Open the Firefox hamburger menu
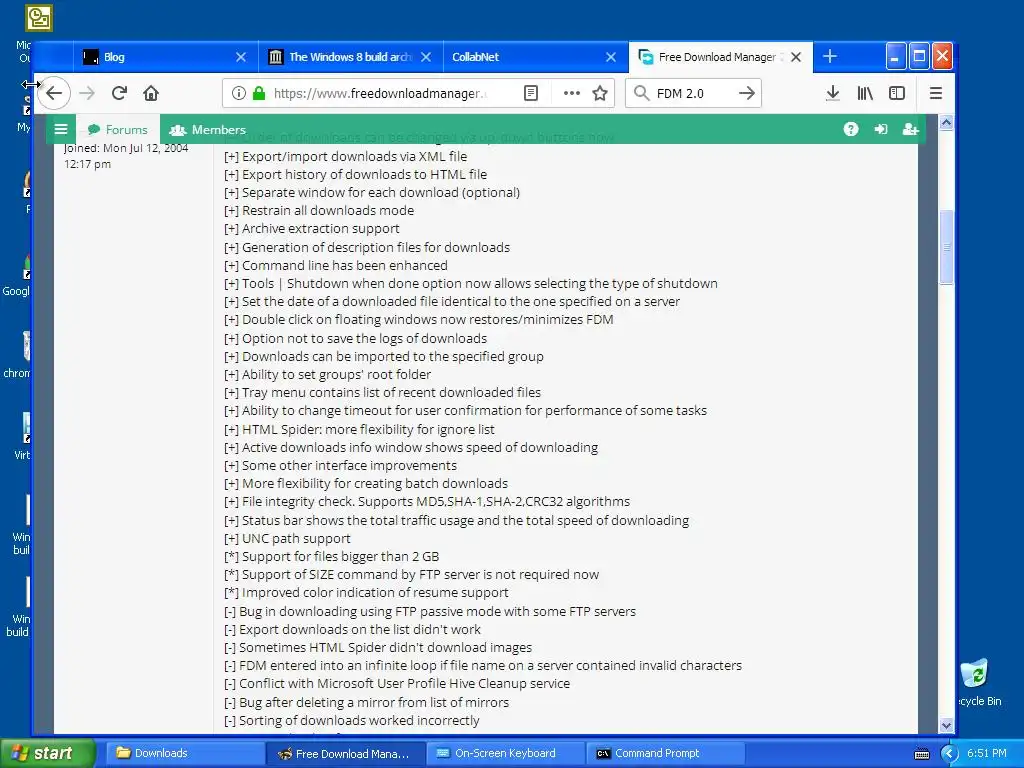 (x=935, y=93)
